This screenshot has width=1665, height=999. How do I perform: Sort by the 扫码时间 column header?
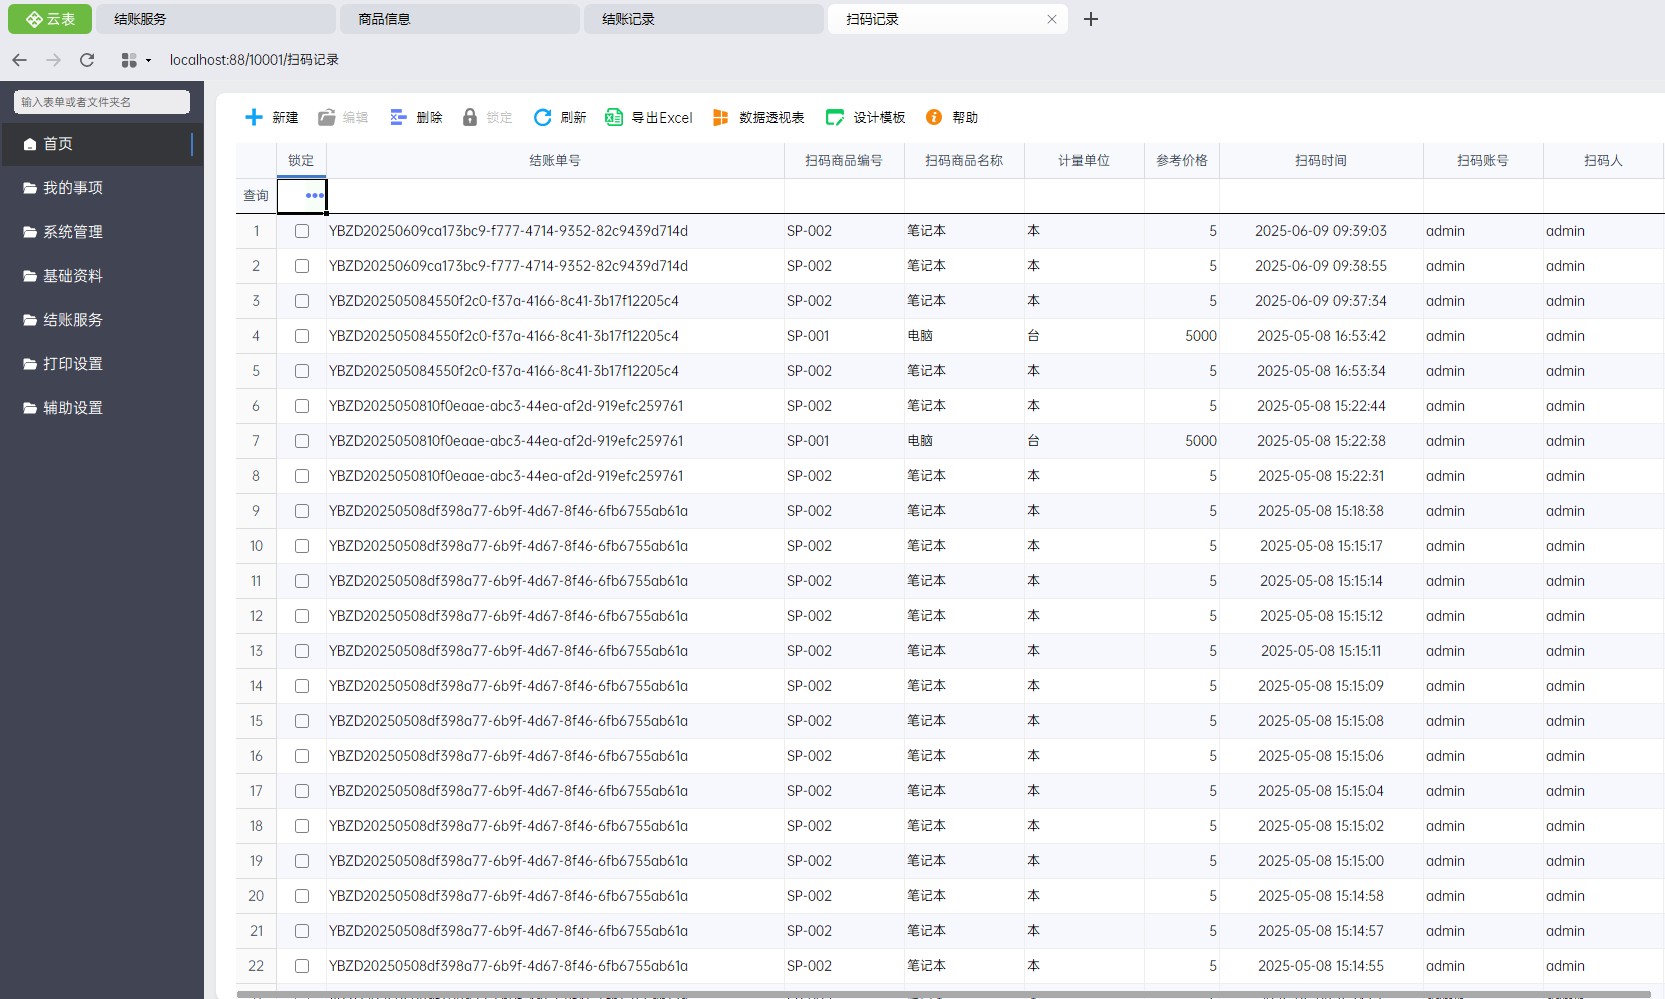(1321, 160)
